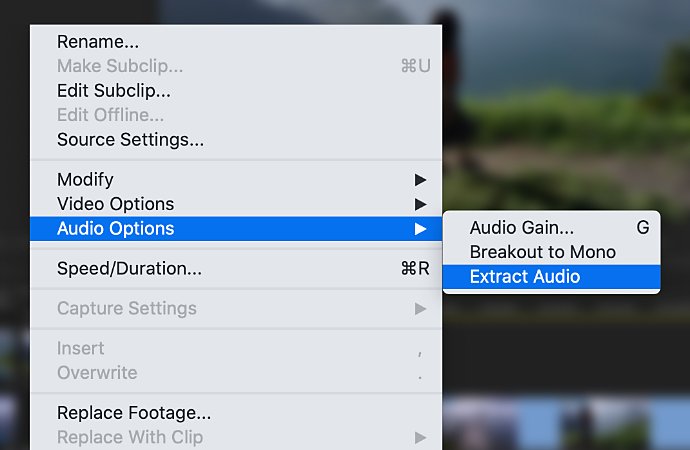Click the Audio Options arrow indicator

[420, 229]
